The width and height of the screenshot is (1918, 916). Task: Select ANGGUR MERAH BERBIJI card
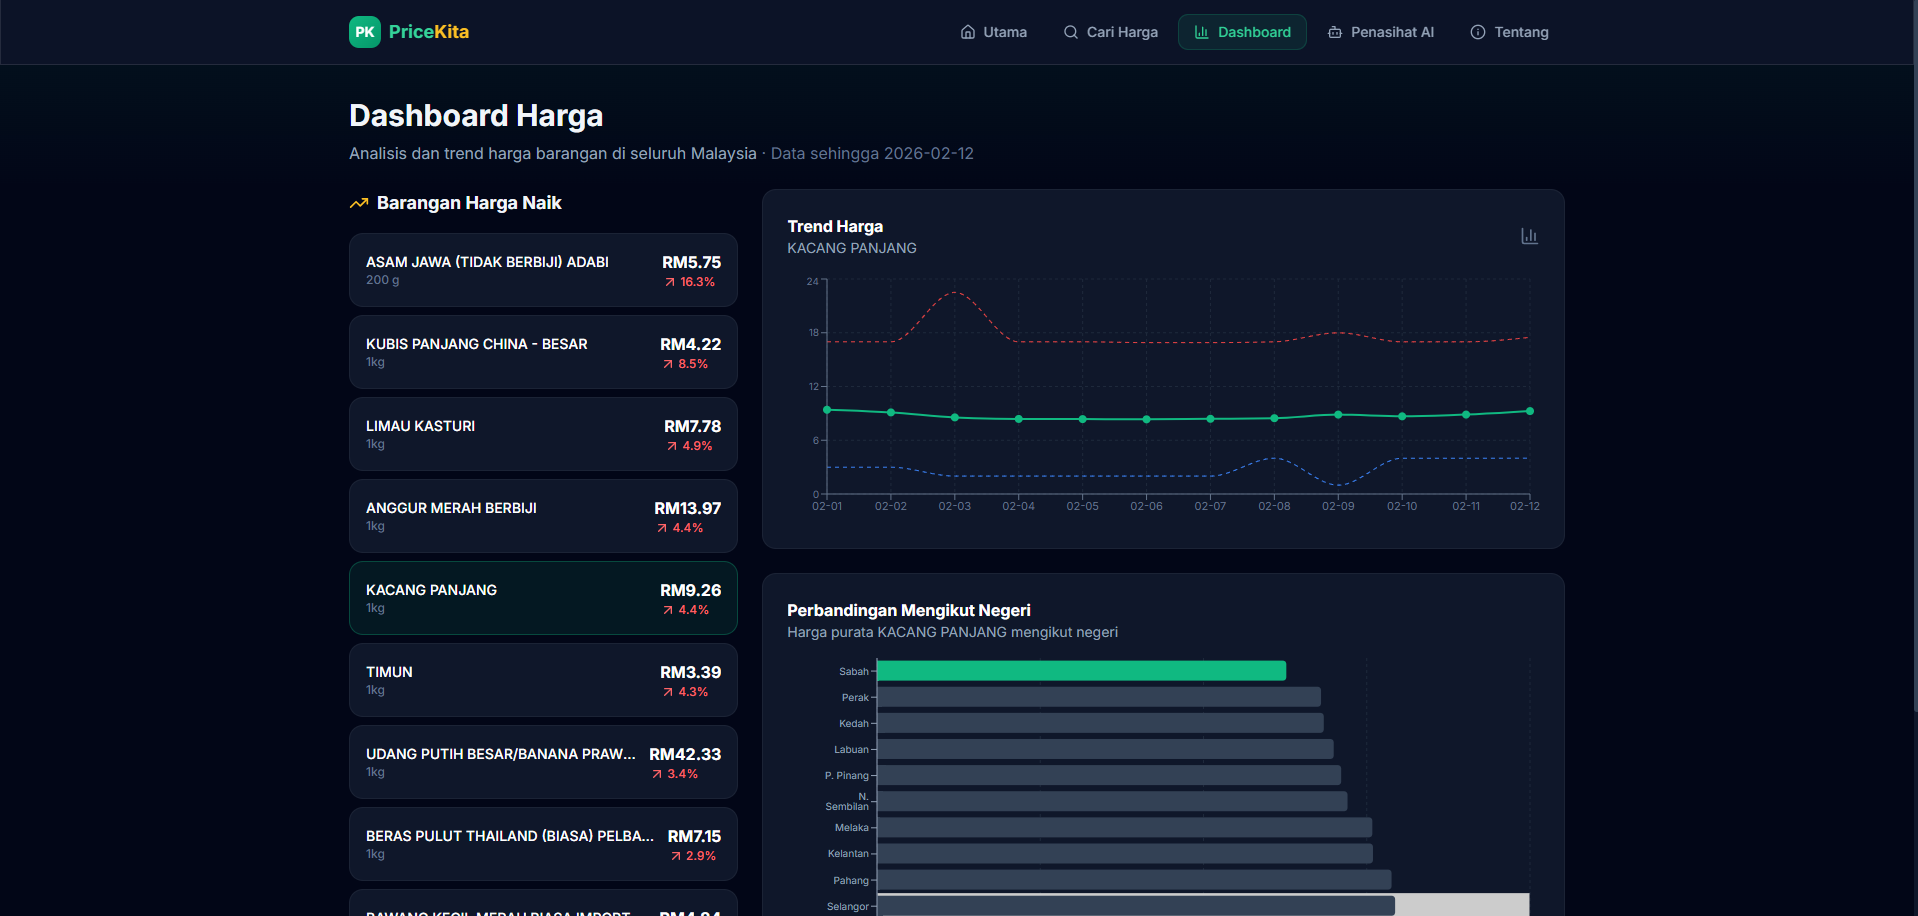(x=542, y=516)
